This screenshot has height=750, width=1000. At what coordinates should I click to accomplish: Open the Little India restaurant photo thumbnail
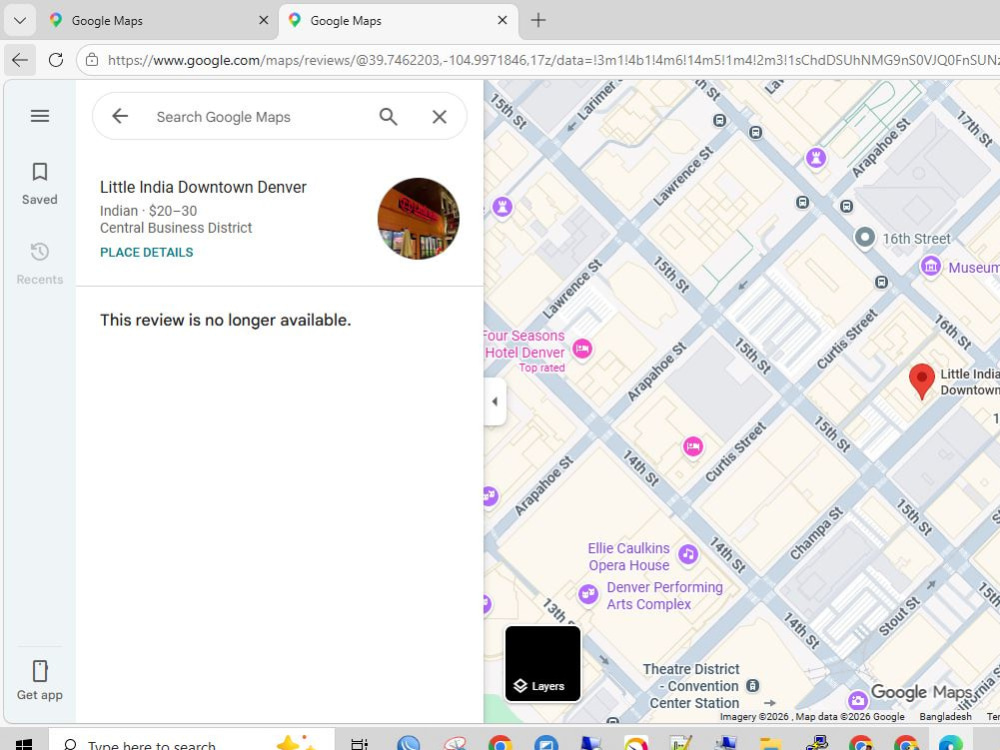(418, 219)
